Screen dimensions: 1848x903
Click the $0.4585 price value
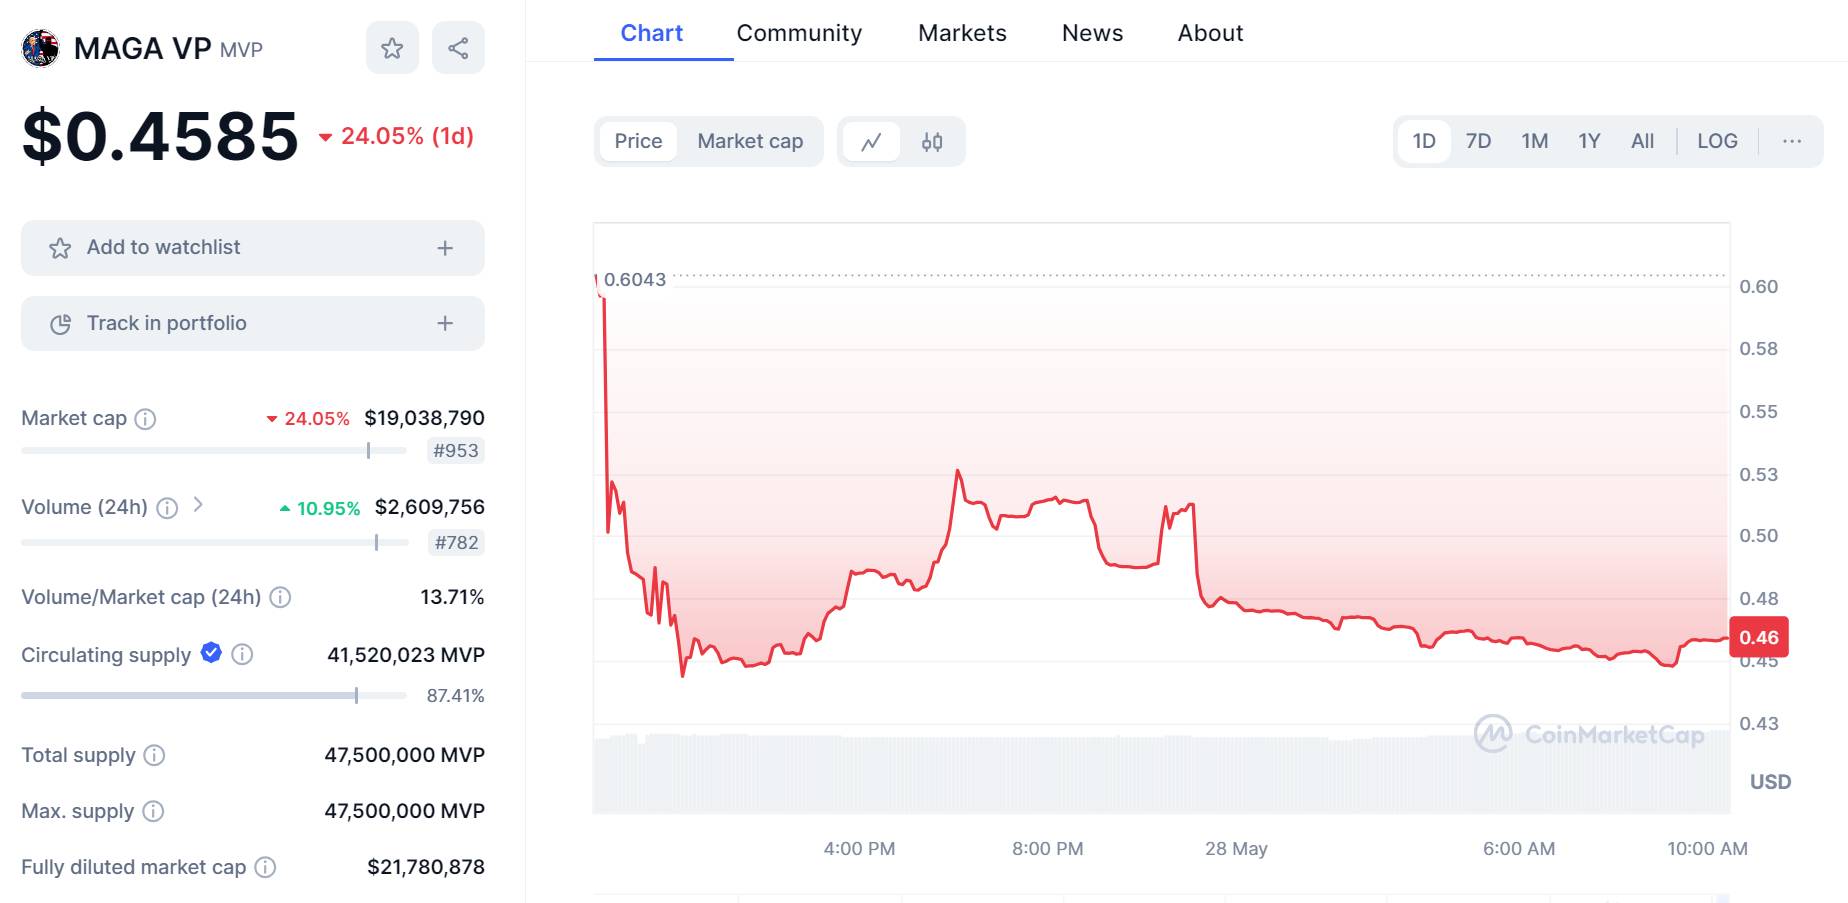(160, 136)
